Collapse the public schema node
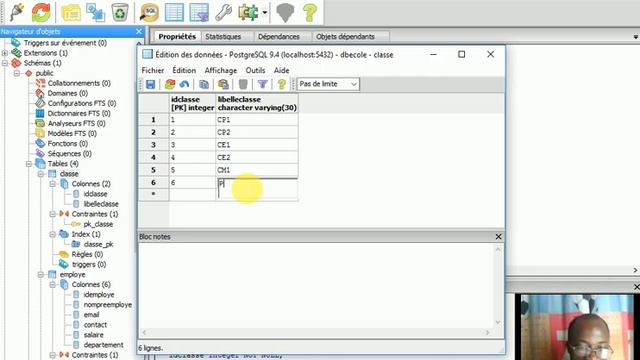 pyautogui.click(x=17, y=73)
